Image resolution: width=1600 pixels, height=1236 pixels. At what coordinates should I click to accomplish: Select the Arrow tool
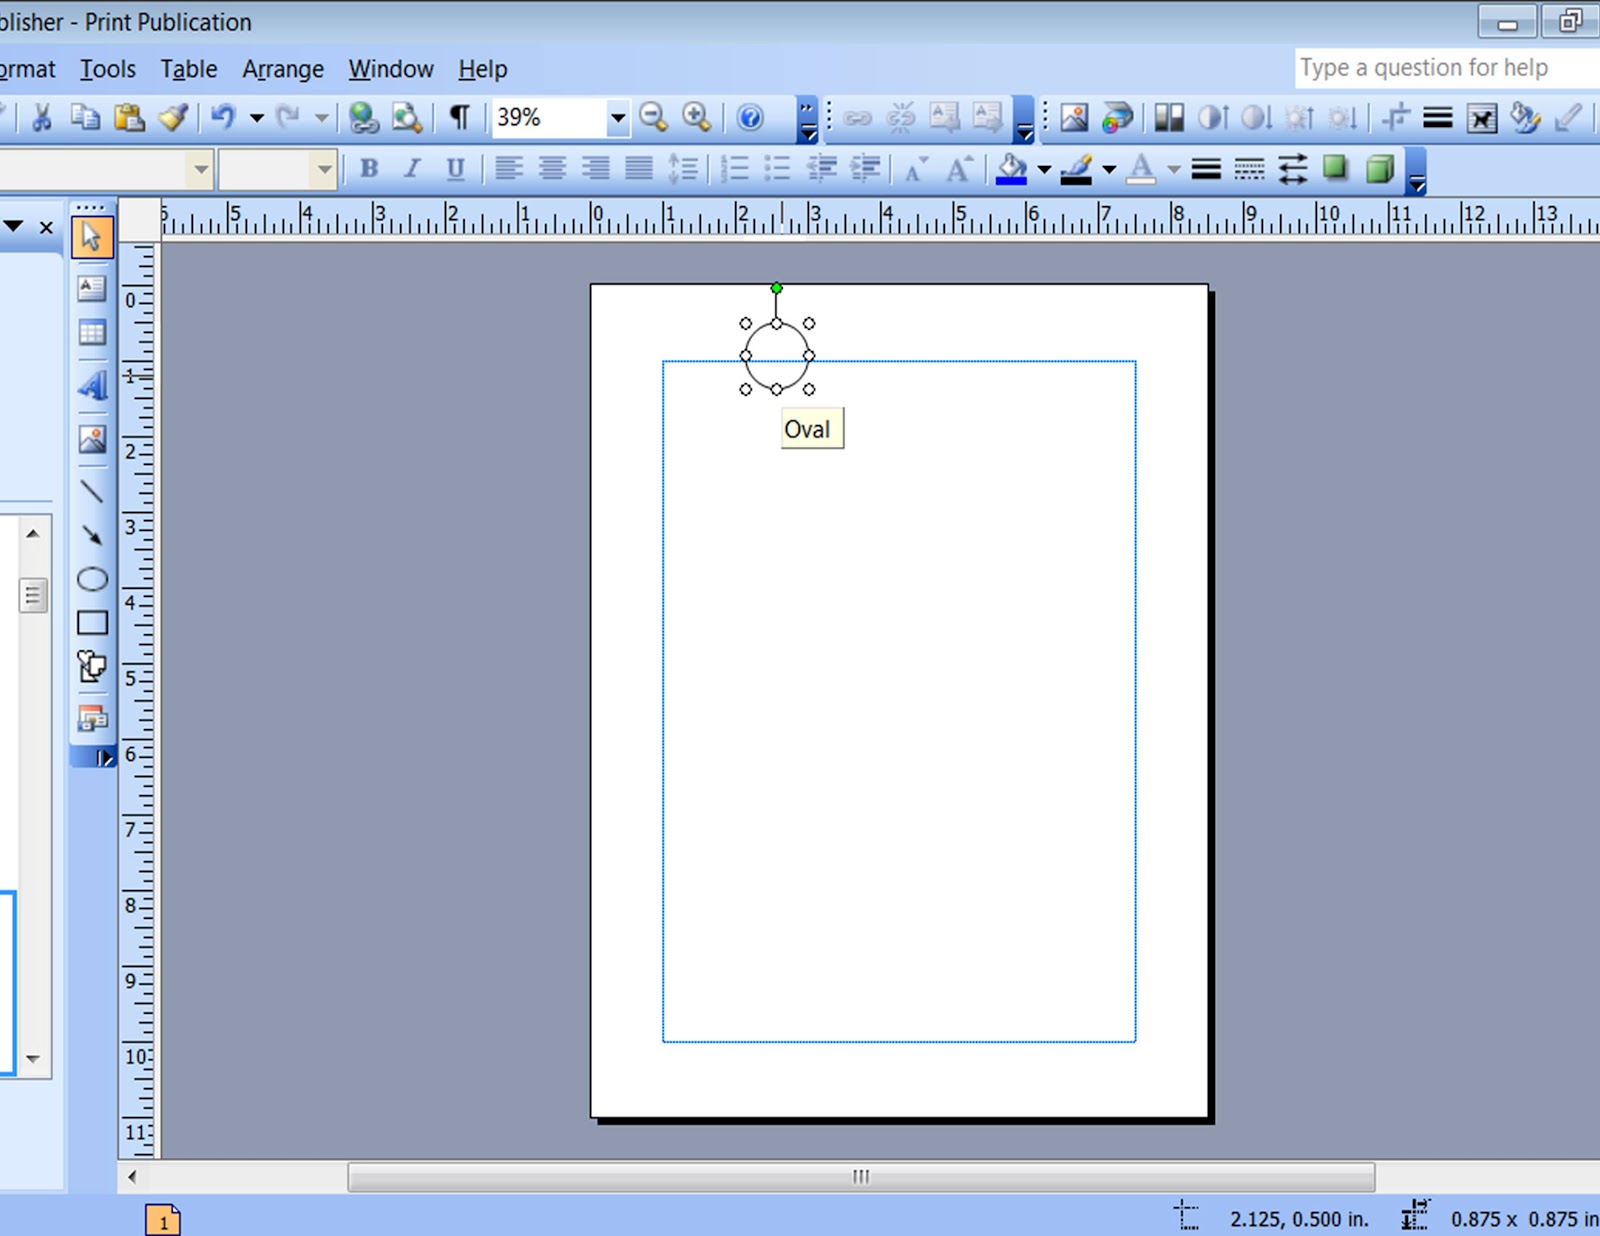[x=92, y=537]
